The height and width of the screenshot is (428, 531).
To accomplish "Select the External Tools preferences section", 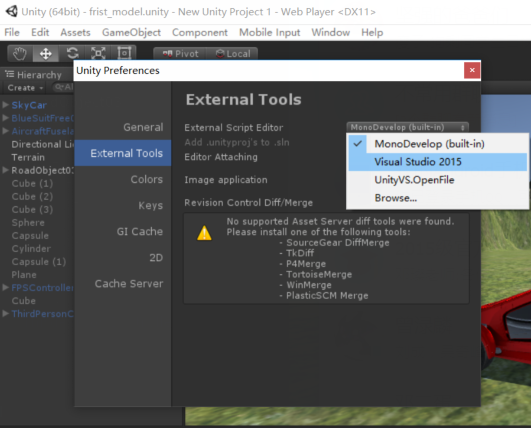I will pyautogui.click(x=123, y=153).
